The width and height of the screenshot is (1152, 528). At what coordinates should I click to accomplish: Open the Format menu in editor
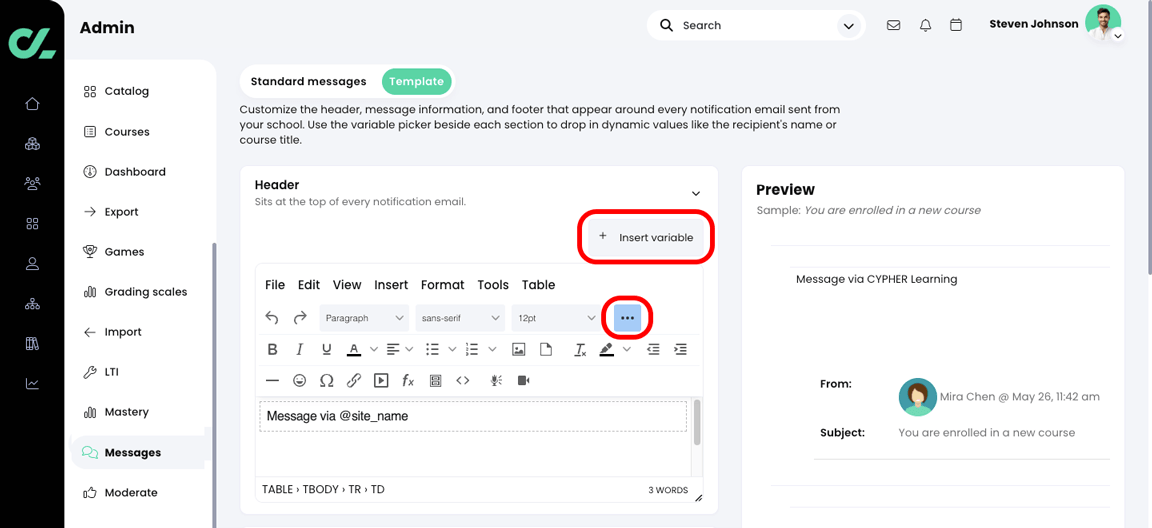[442, 285]
